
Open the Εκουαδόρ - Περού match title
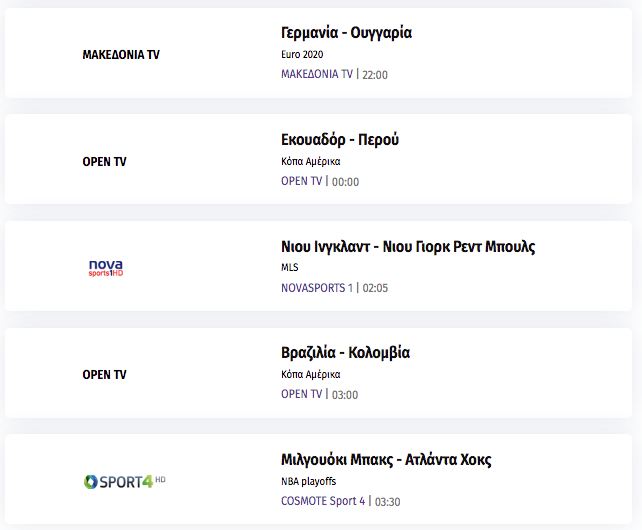[340, 140]
